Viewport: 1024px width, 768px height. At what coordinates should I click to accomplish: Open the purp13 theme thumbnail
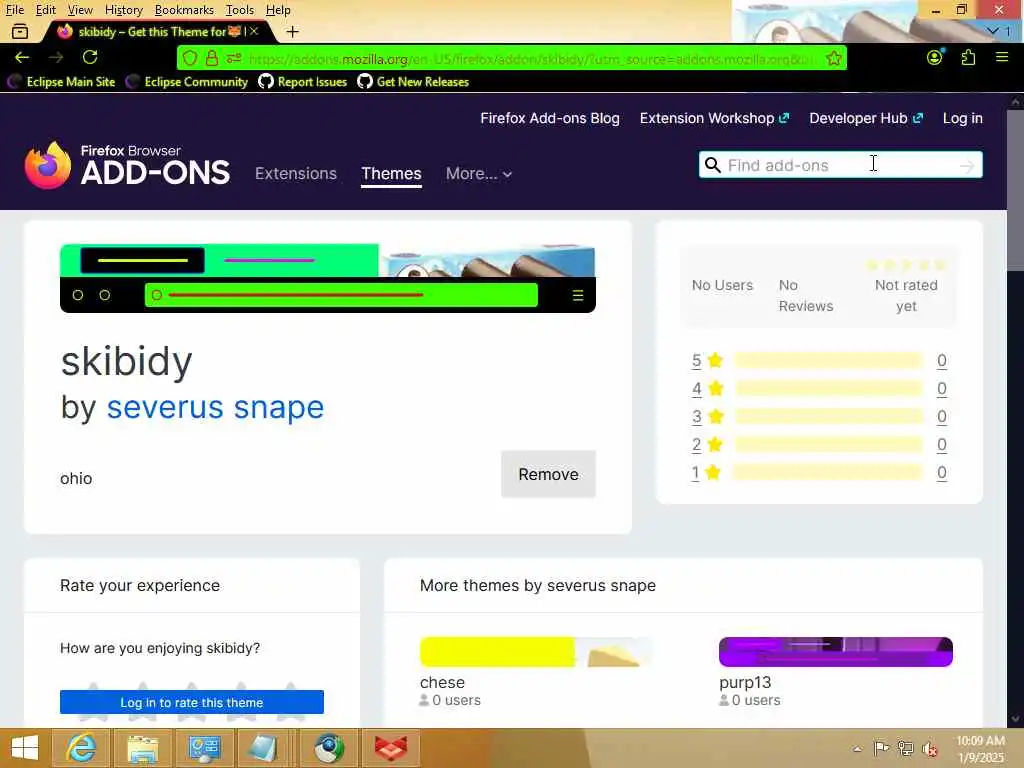[x=836, y=652]
